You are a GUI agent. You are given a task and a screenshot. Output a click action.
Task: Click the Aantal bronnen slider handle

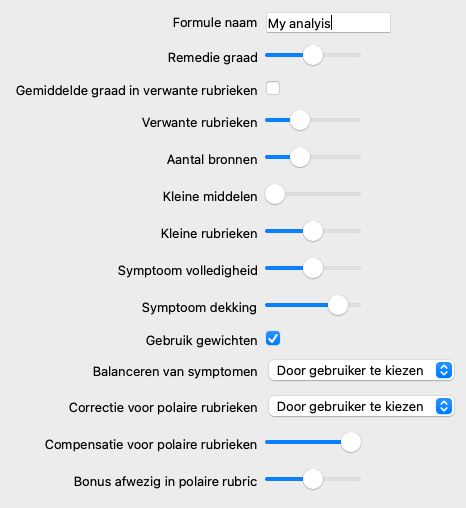coord(300,157)
